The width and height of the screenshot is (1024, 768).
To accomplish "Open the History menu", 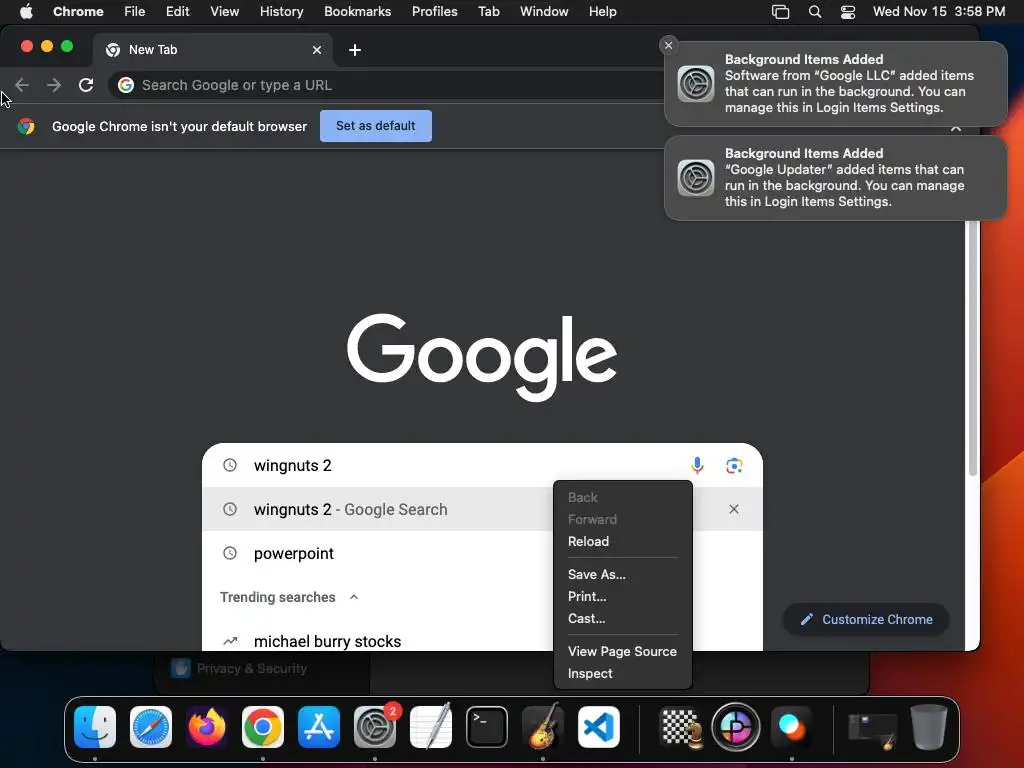I will click(281, 11).
